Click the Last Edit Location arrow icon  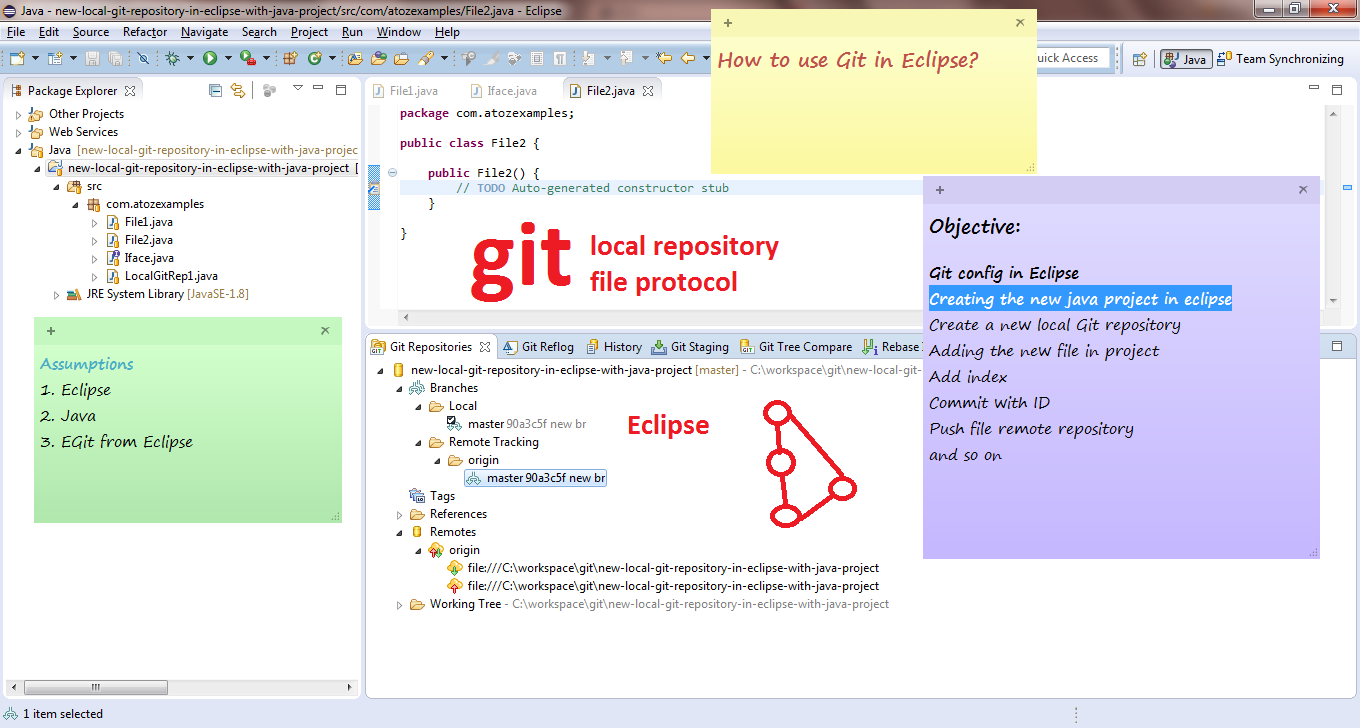[x=663, y=59]
